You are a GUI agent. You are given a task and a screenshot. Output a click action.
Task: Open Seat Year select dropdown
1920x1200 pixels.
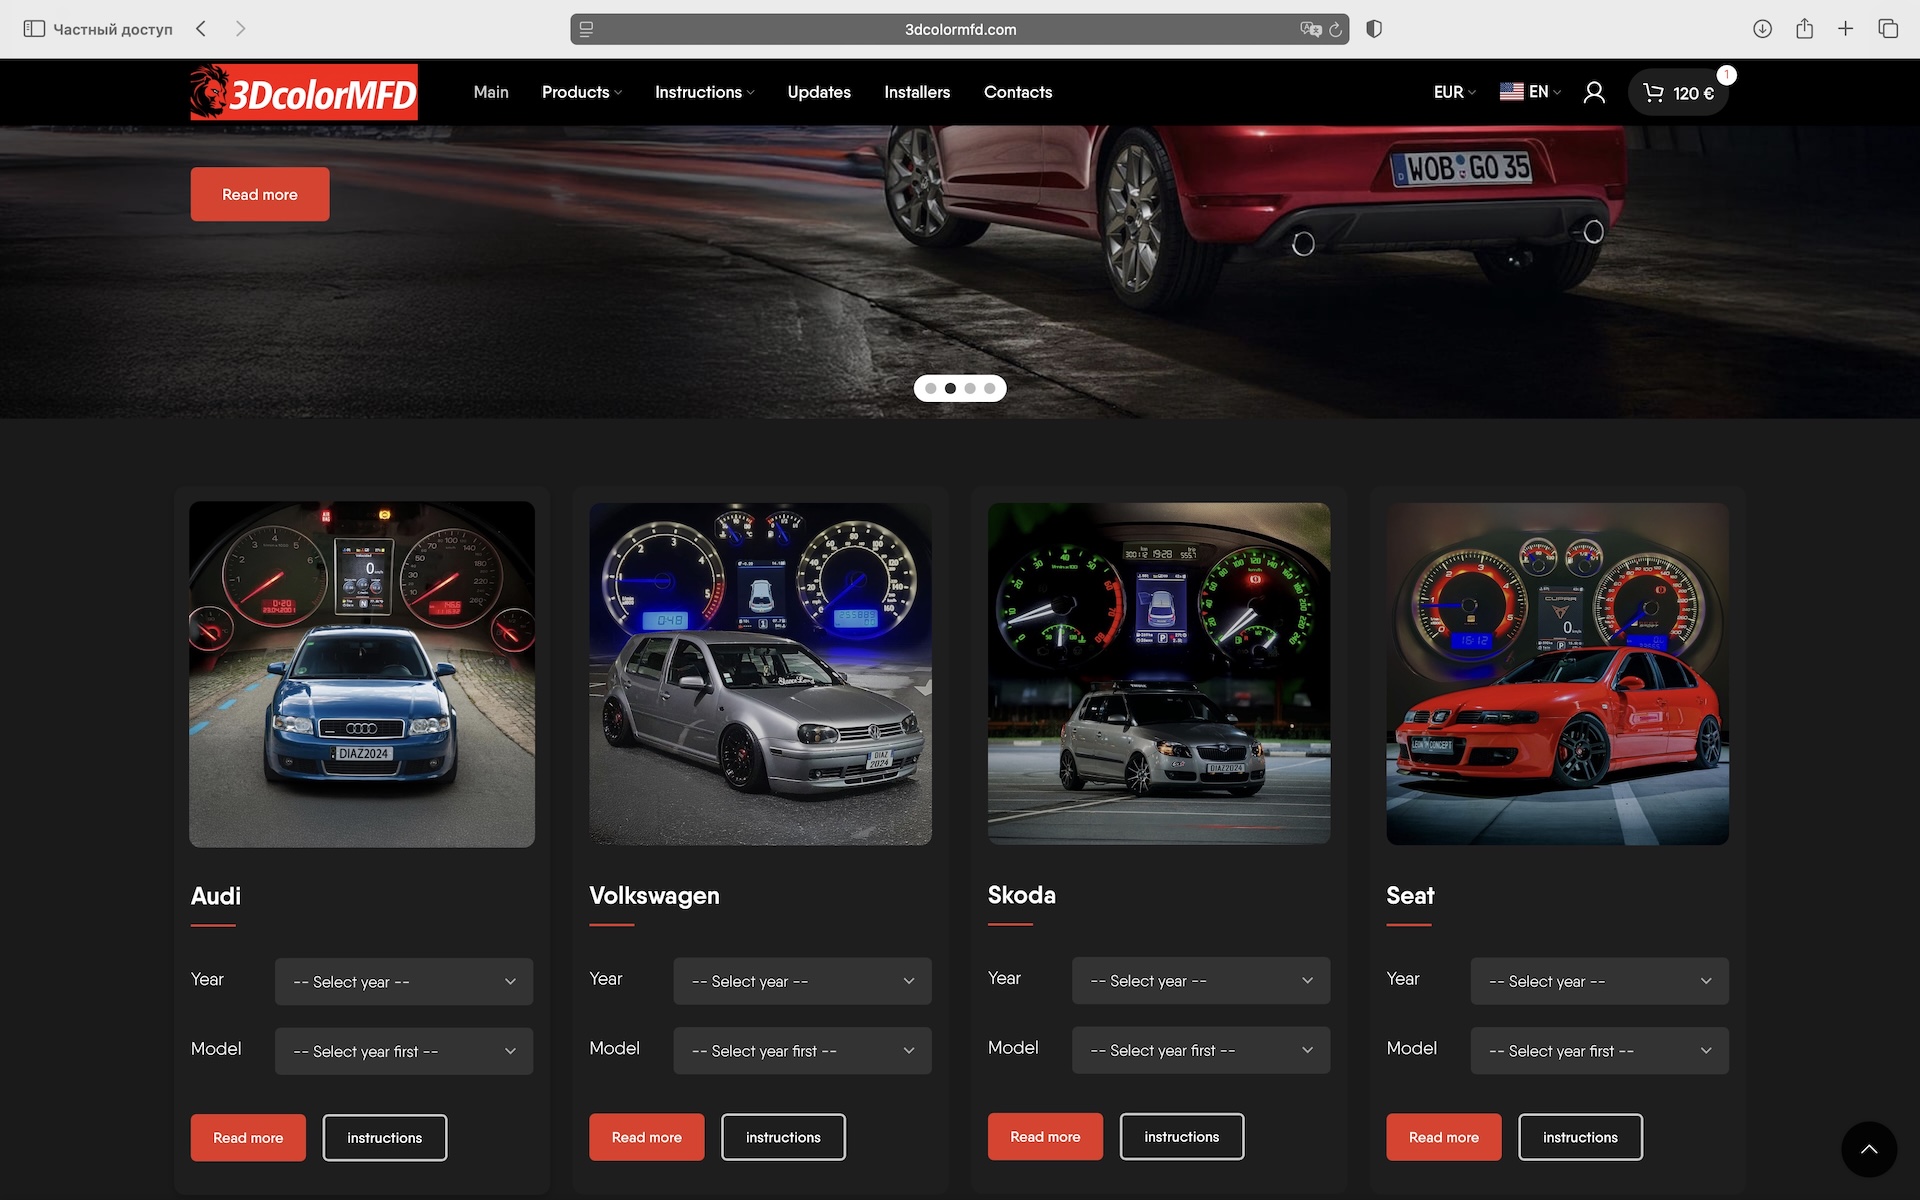click(x=1599, y=981)
